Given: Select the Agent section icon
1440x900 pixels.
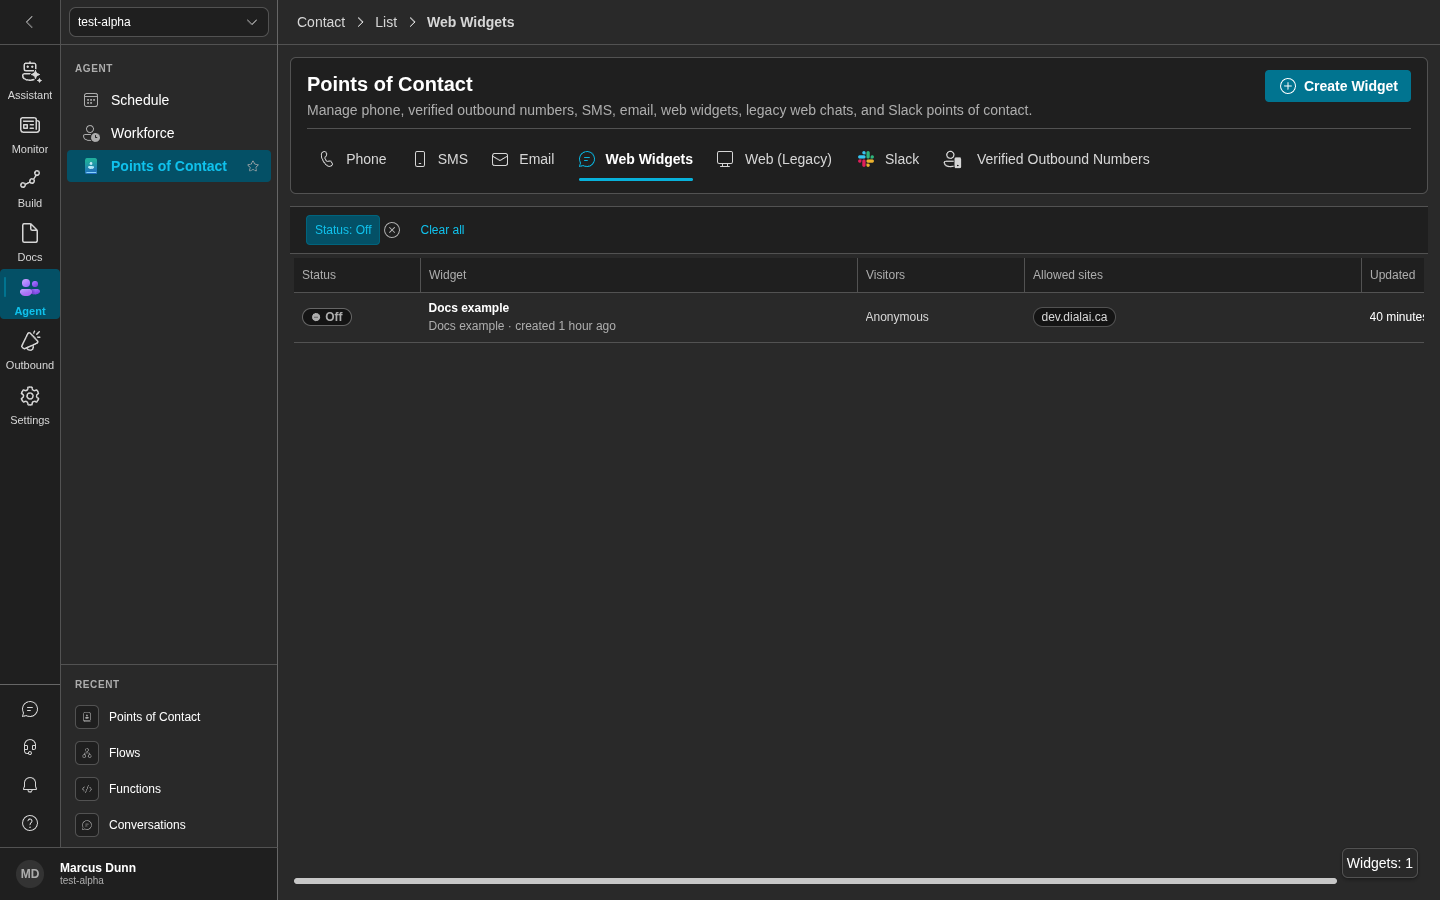Looking at the screenshot, I should click(30, 295).
